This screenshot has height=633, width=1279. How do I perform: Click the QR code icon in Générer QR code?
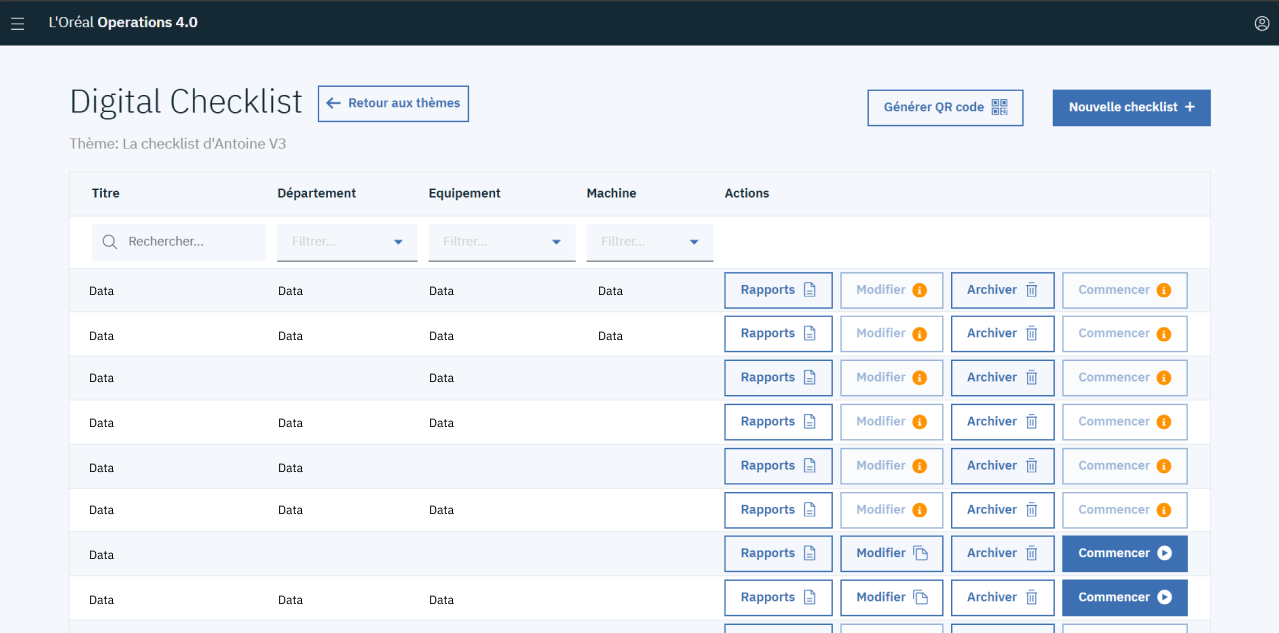(x=1000, y=107)
